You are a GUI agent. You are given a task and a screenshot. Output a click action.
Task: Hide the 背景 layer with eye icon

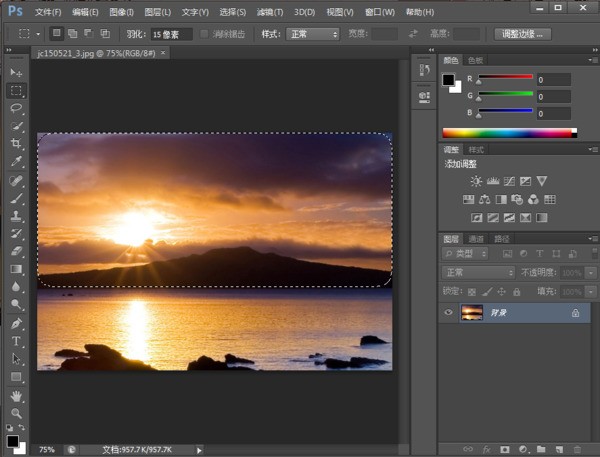tap(447, 313)
